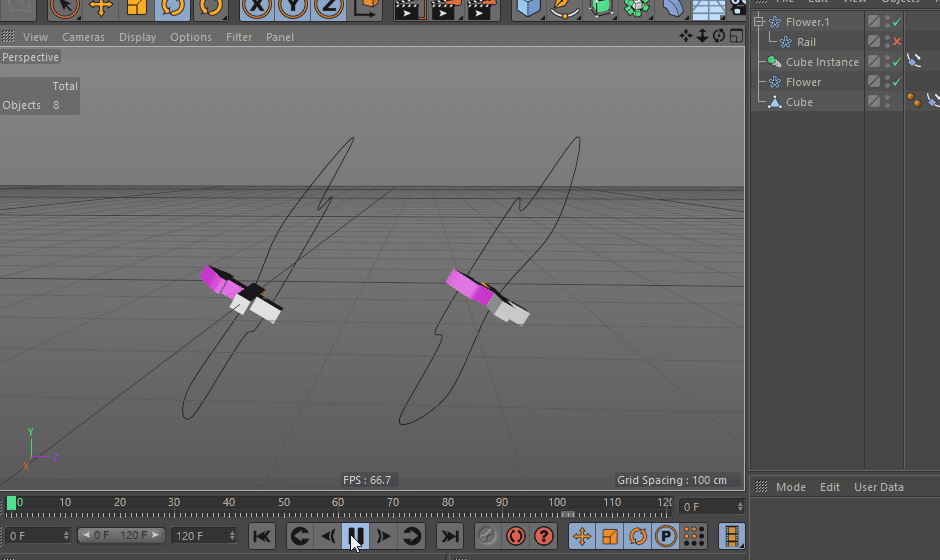This screenshot has width=940, height=560.
Task: Play animation backwards
Action: click(x=328, y=536)
